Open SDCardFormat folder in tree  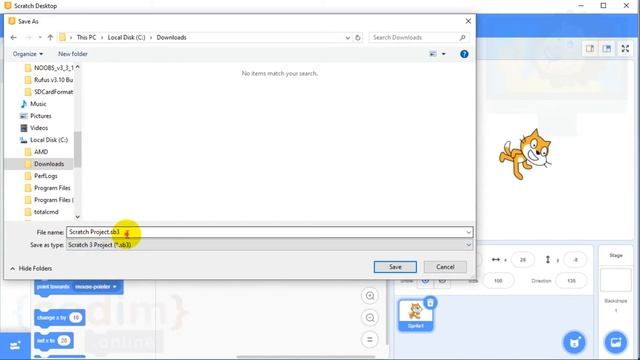coord(49,92)
